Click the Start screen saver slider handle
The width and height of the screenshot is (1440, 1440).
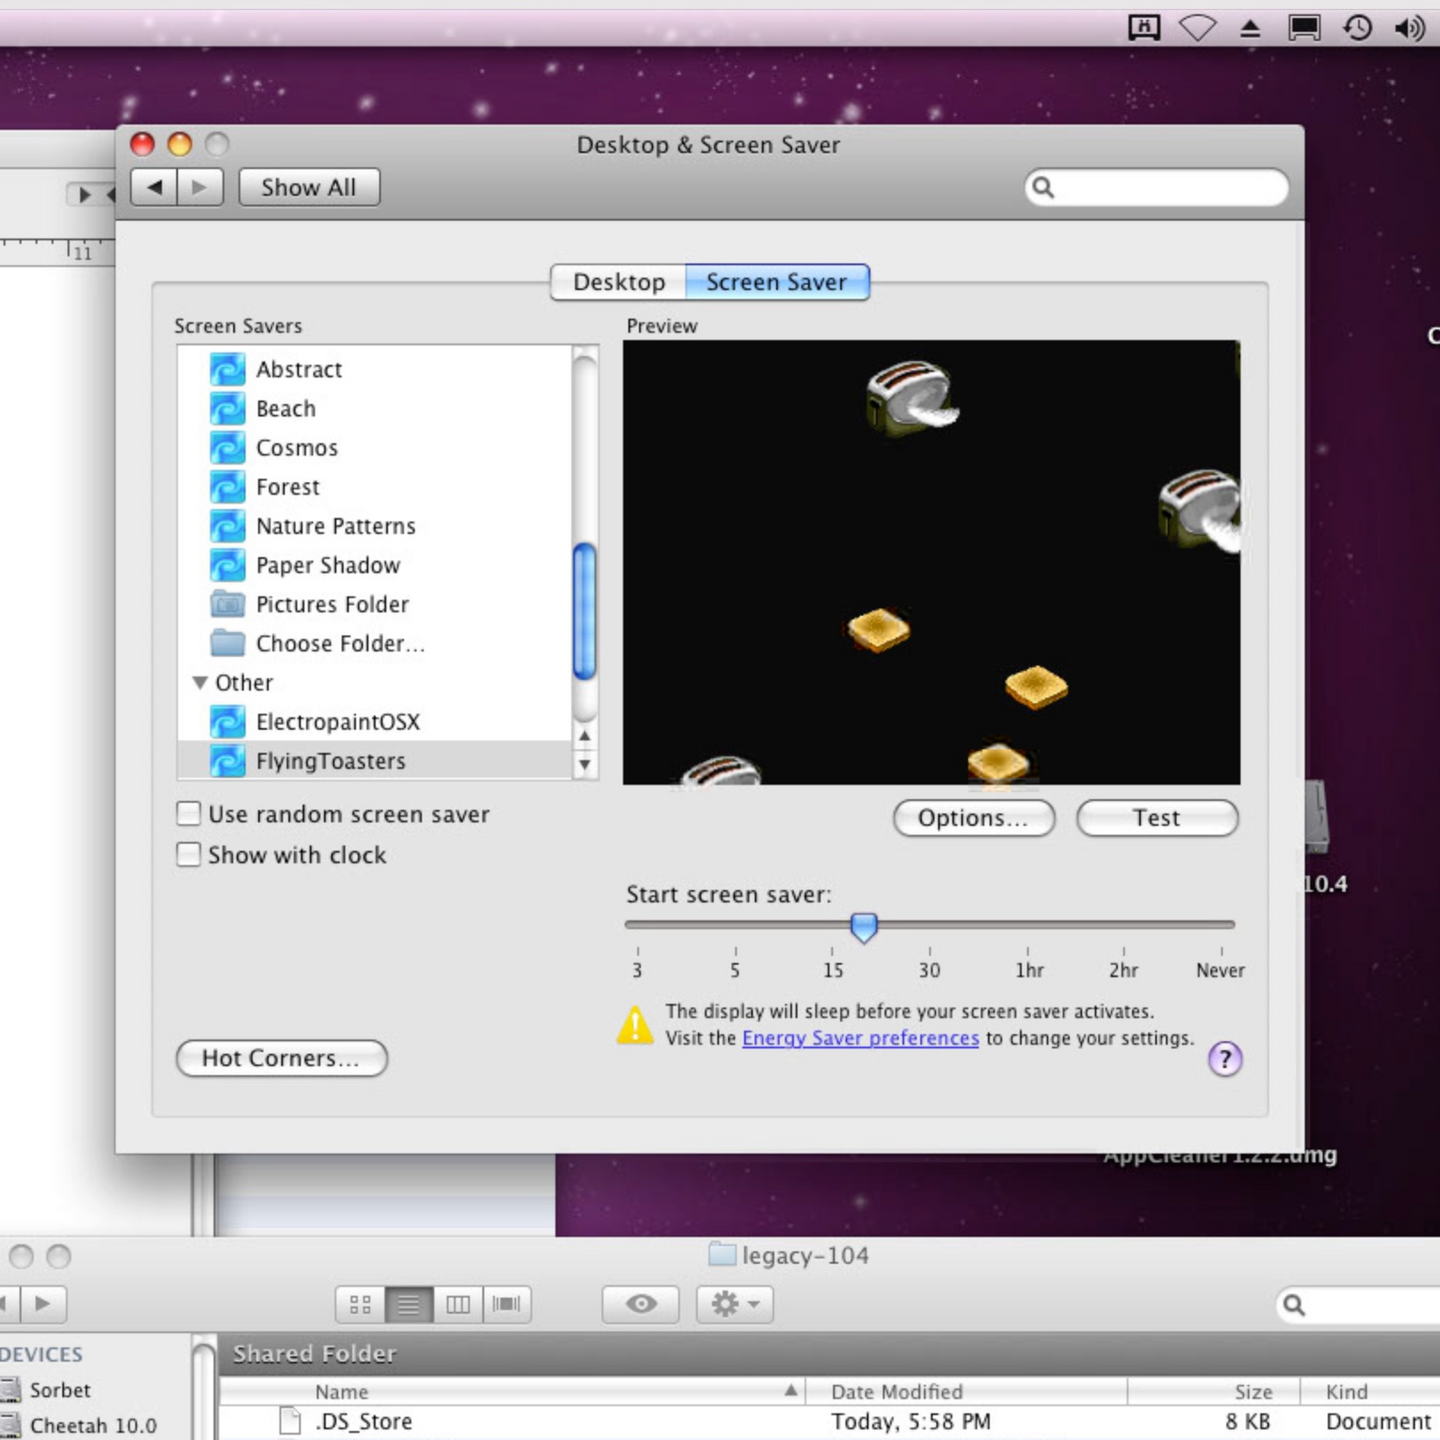coord(864,927)
